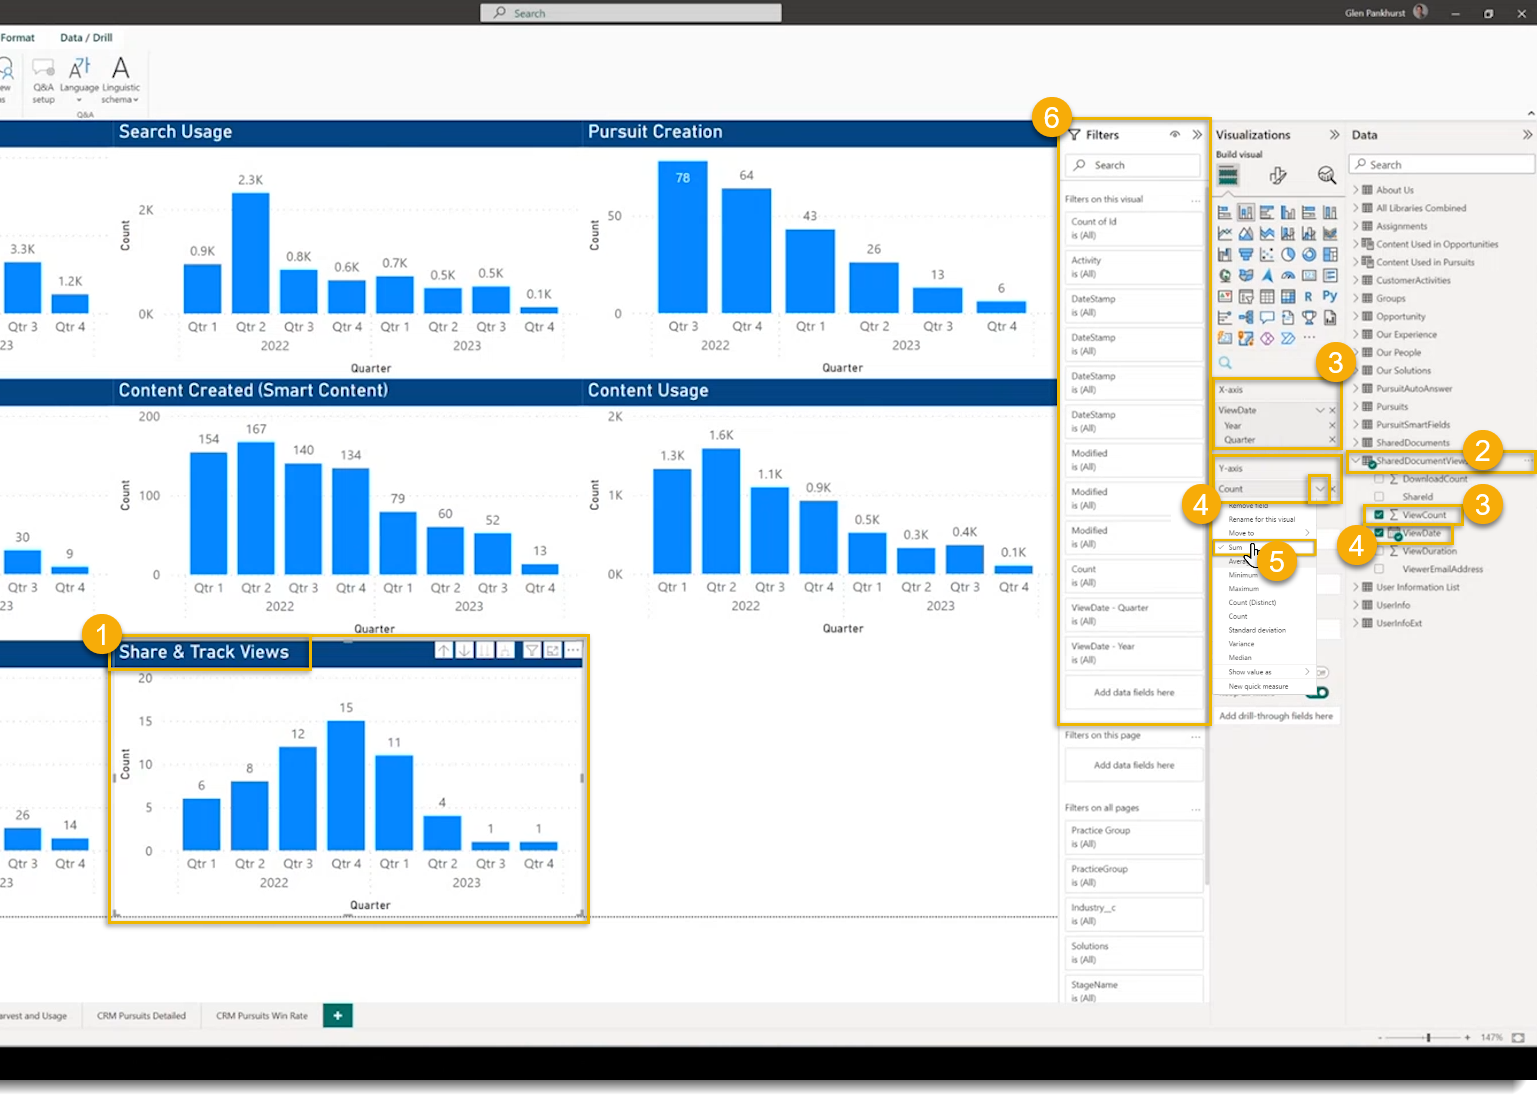Choose Sum in the aggregation menu

(x=1236, y=548)
